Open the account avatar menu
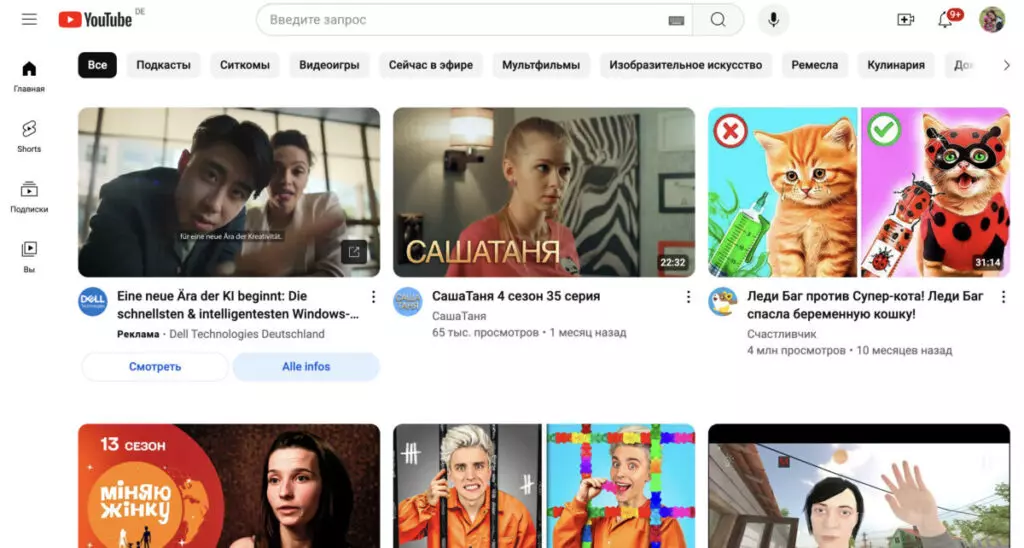 coord(991,20)
